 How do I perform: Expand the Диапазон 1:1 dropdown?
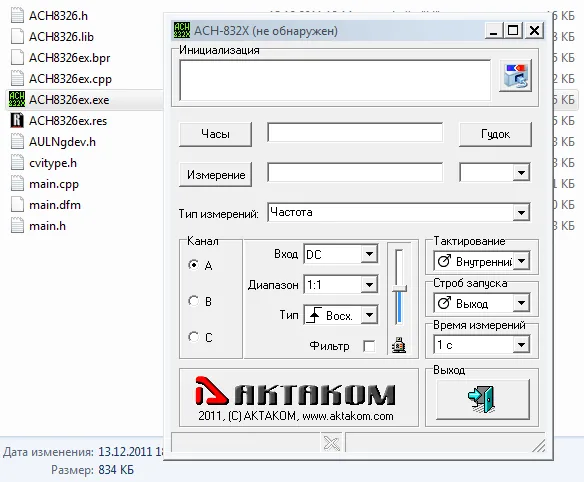[x=341, y=285]
